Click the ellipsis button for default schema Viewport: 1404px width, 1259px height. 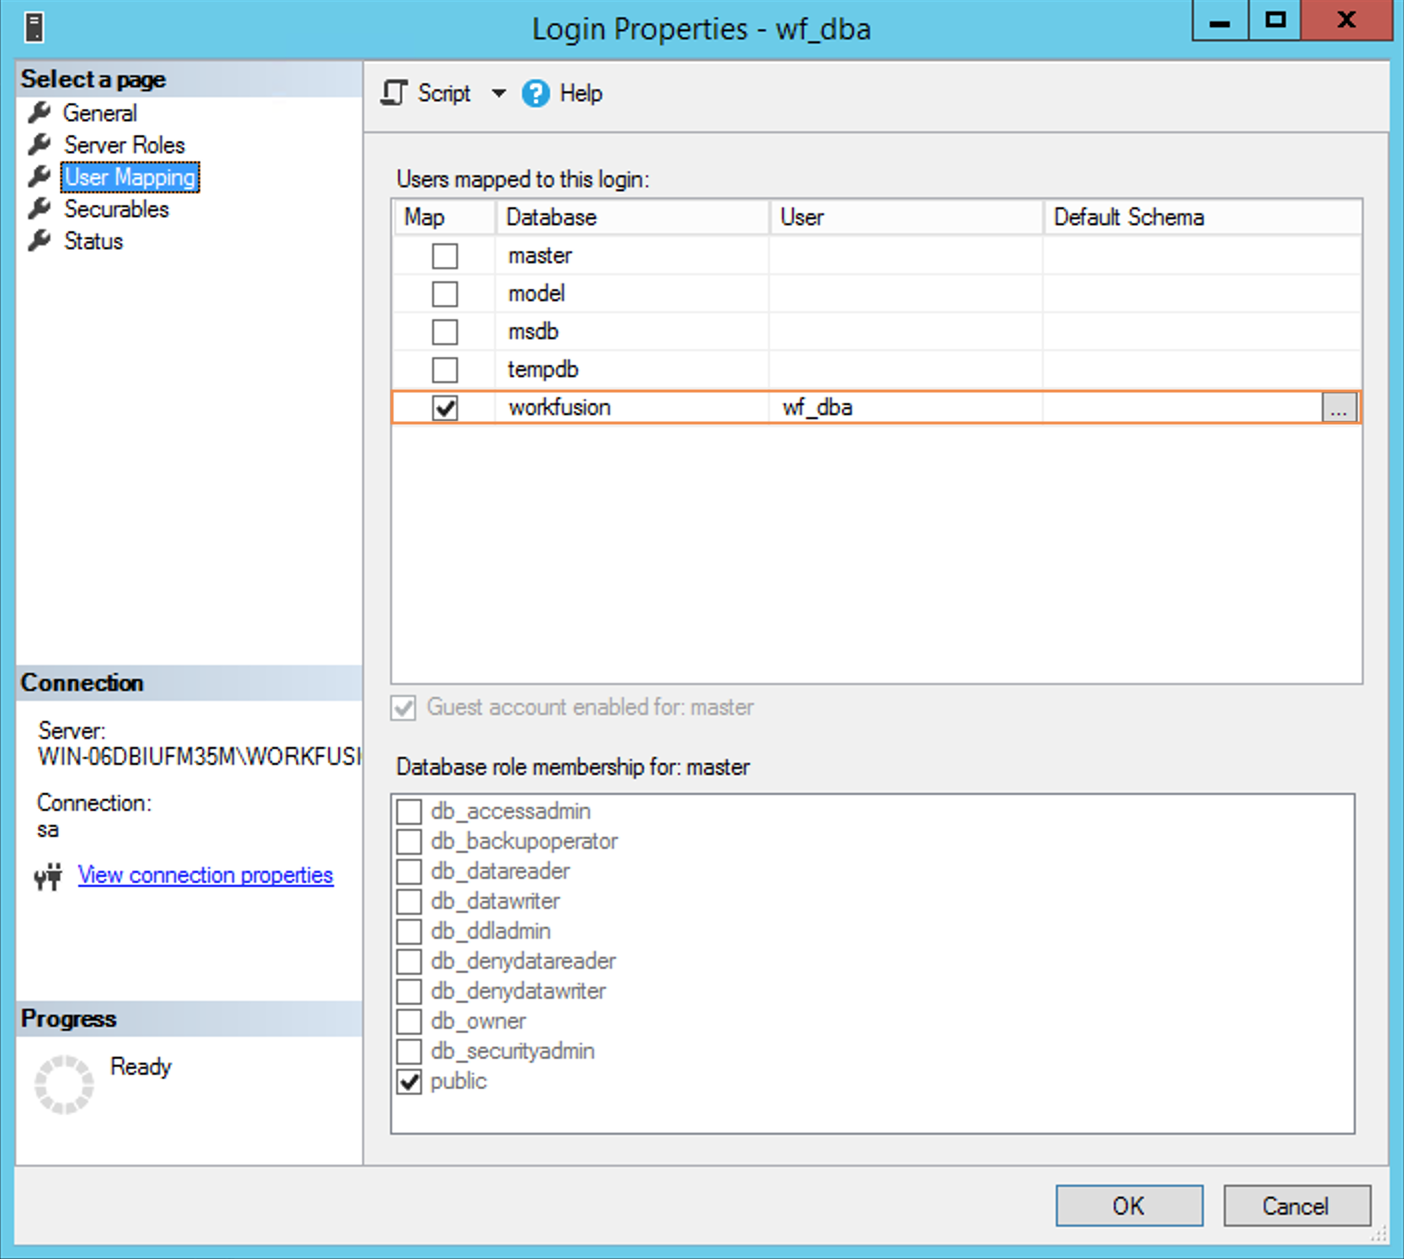coord(1339,408)
